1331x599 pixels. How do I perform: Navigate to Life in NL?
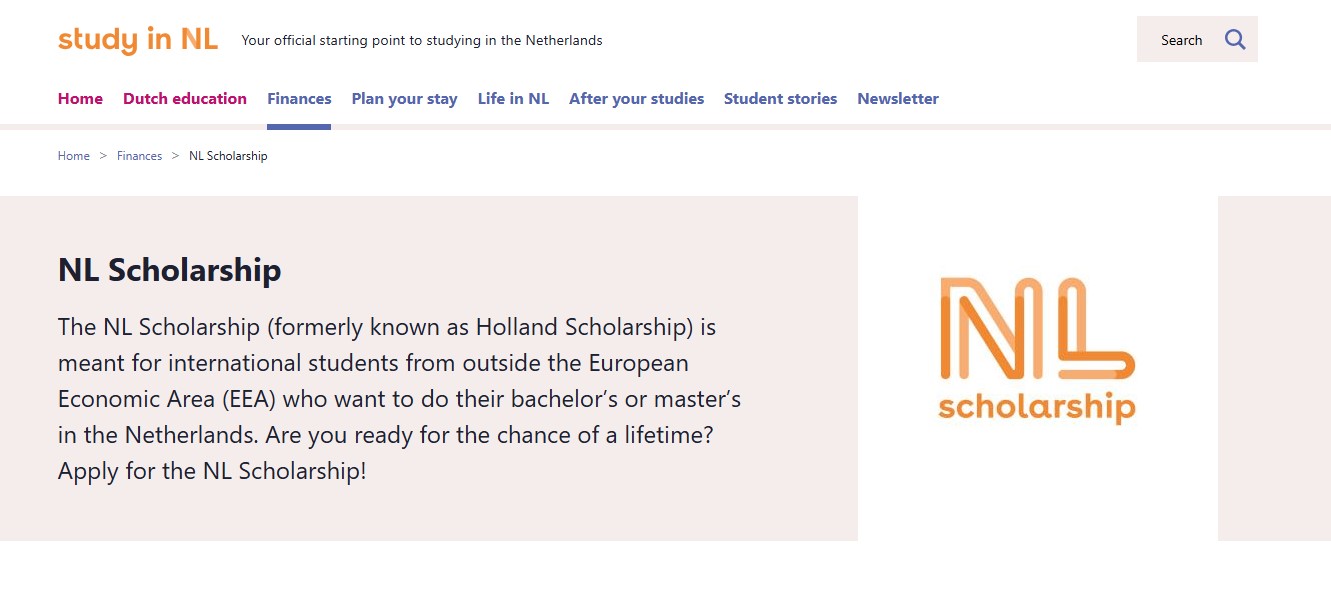click(513, 99)
